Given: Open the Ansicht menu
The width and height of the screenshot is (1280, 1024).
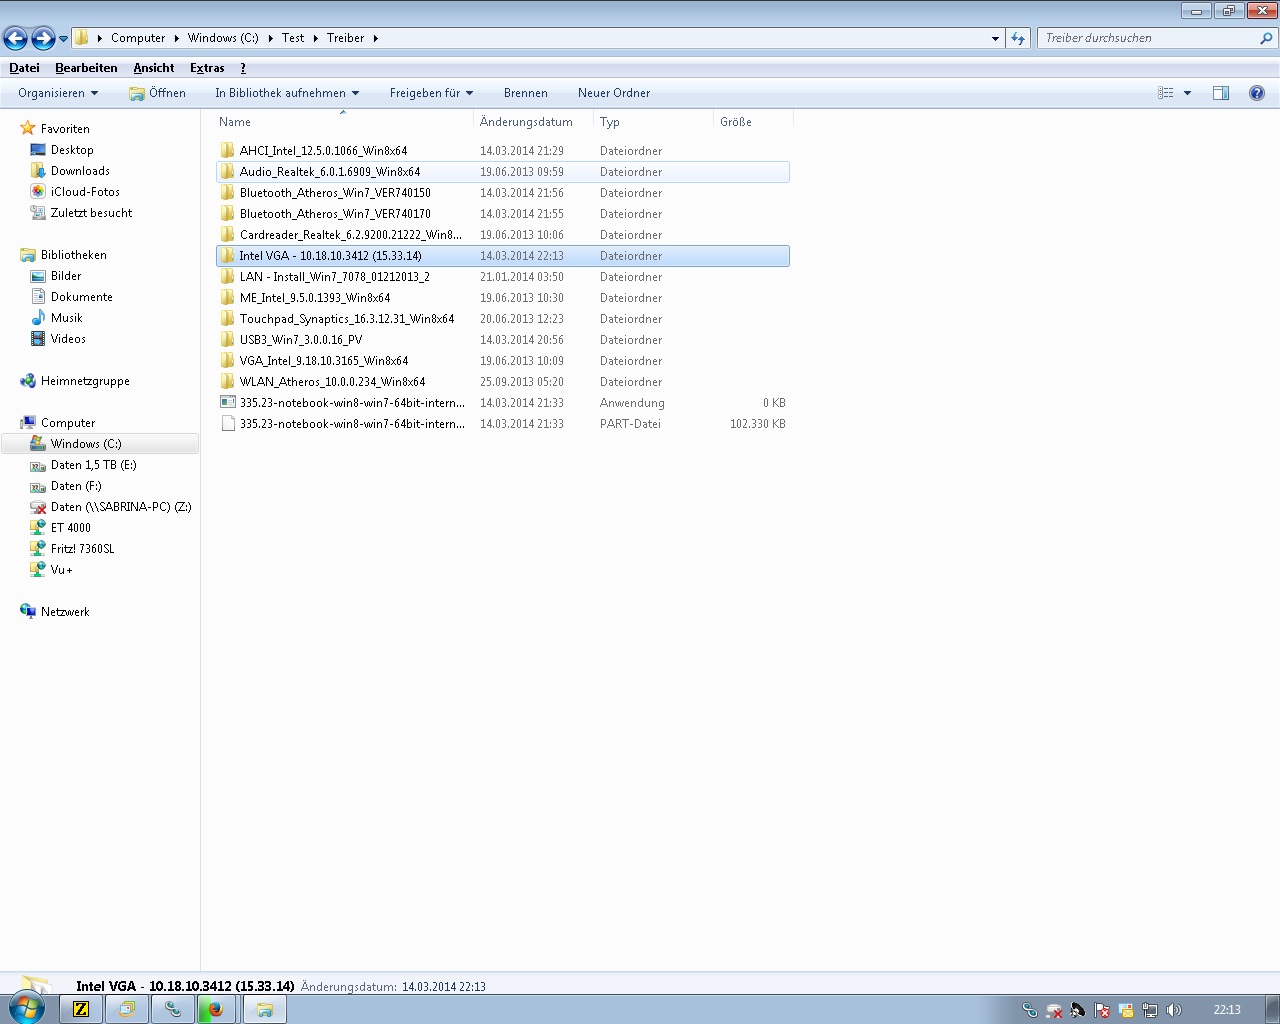Looking at the screenshot, I should (x=154, y=68).
